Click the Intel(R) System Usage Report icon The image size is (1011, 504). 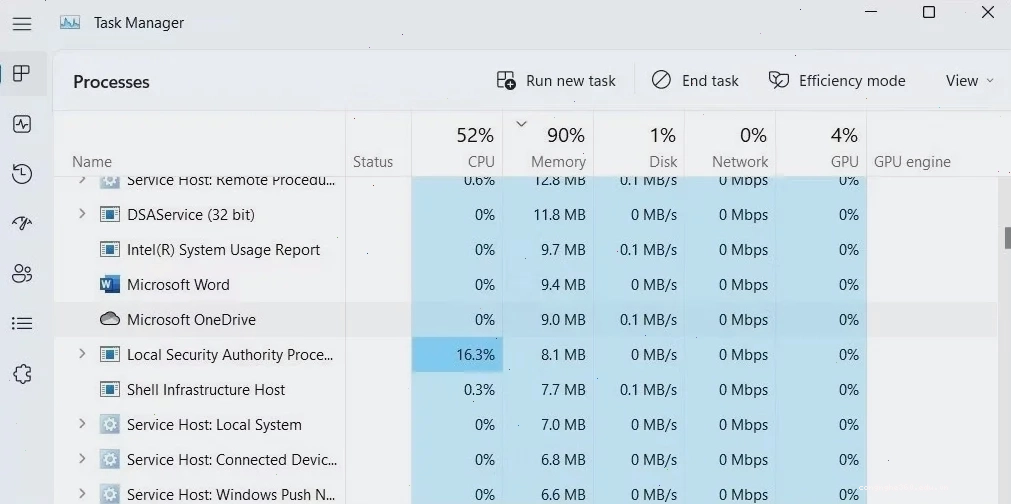pyautogui.click(x=110, y=249)
